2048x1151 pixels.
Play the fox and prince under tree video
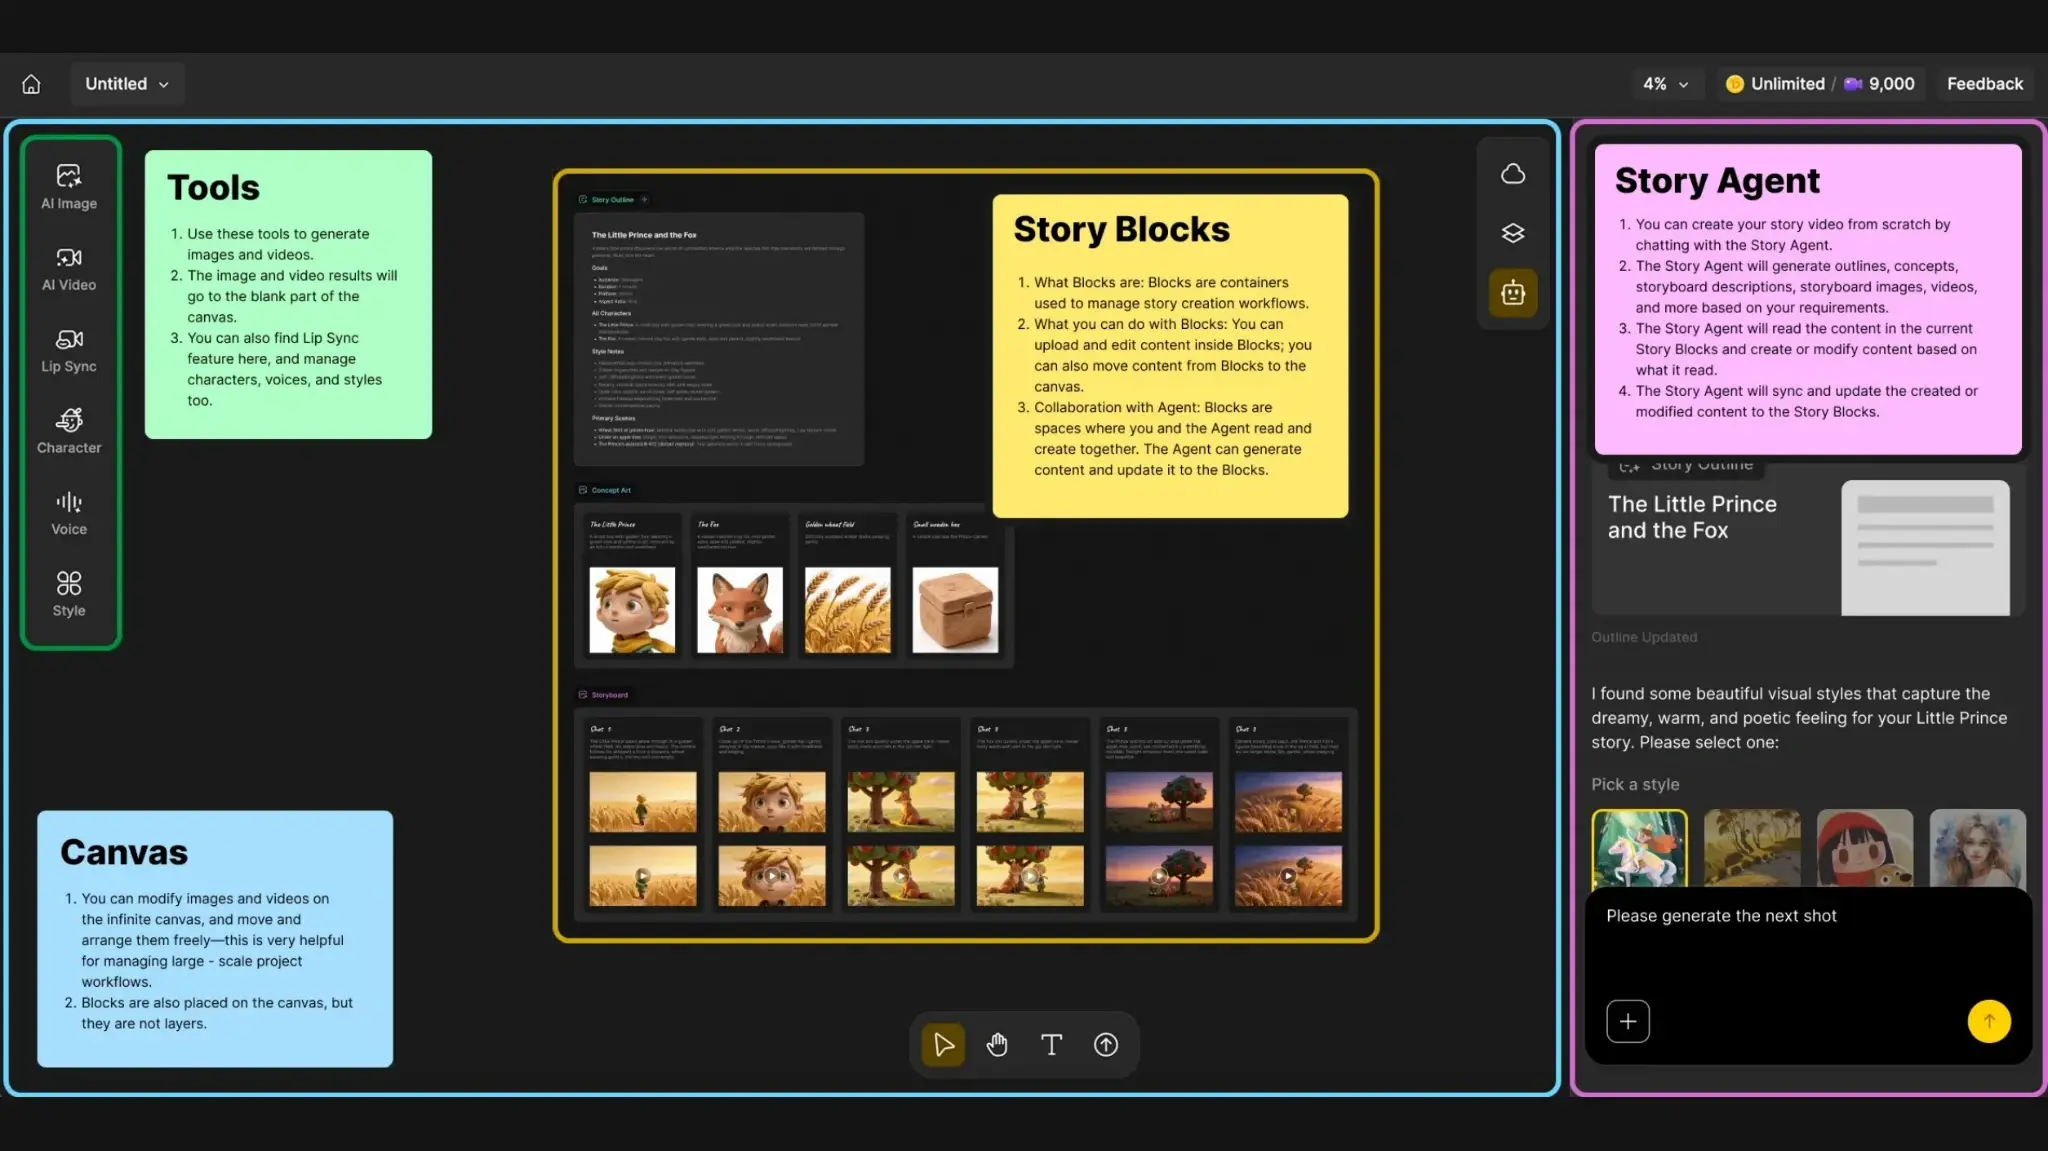coord(1030,876)
